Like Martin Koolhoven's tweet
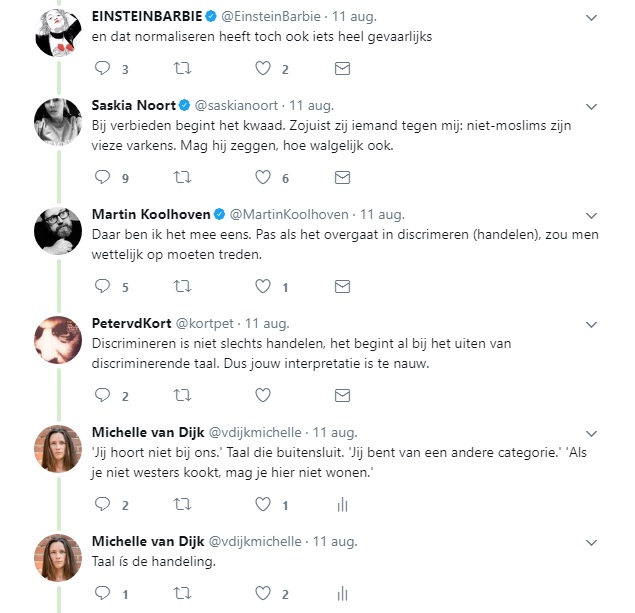 pos(263,286)
